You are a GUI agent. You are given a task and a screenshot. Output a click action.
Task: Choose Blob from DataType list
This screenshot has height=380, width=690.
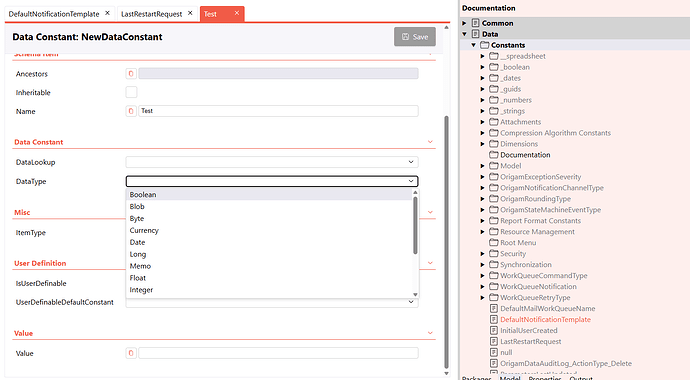[270, 206]
